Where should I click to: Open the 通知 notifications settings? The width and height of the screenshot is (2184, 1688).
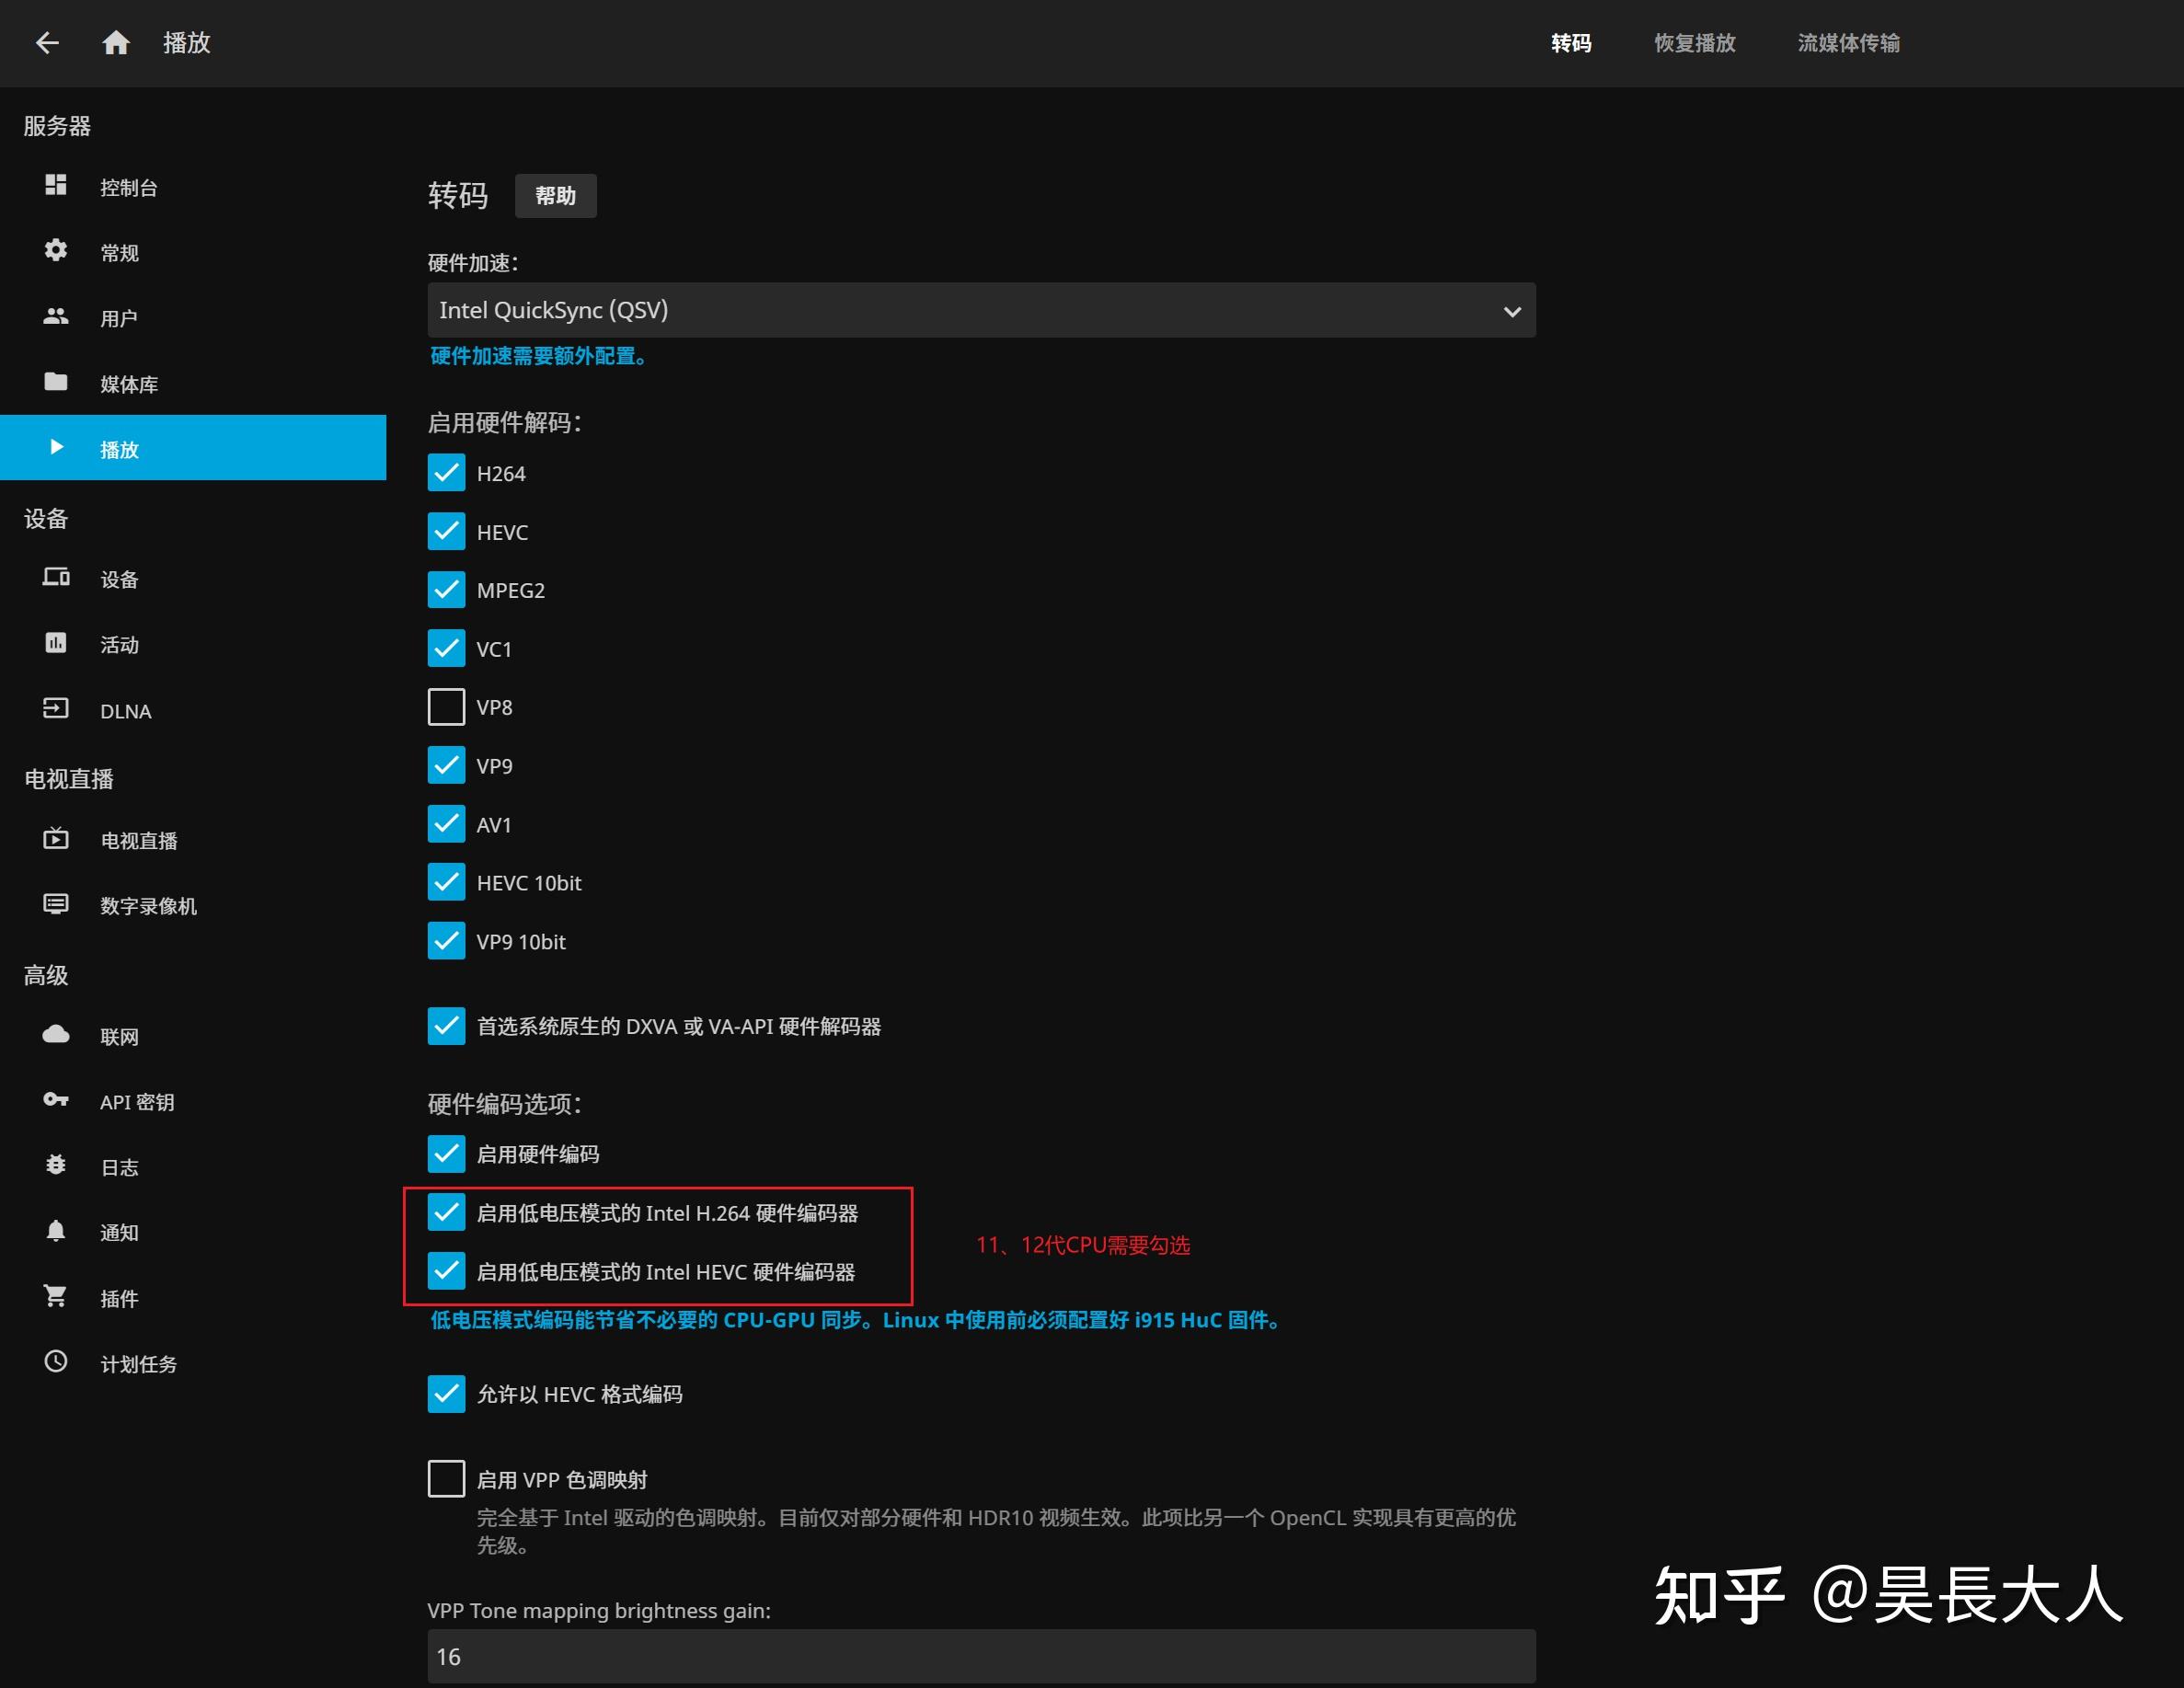point(118,1232)
